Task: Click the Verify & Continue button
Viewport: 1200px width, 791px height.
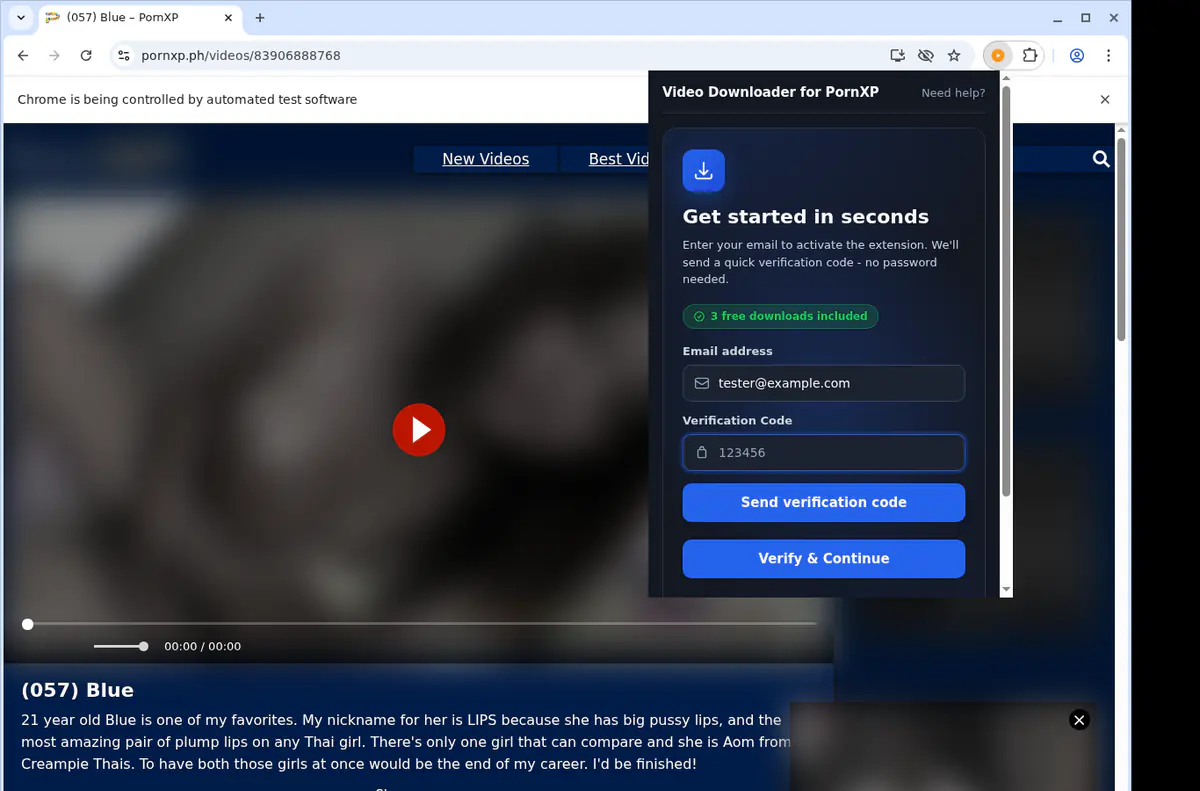Action: tap(824, 559)
